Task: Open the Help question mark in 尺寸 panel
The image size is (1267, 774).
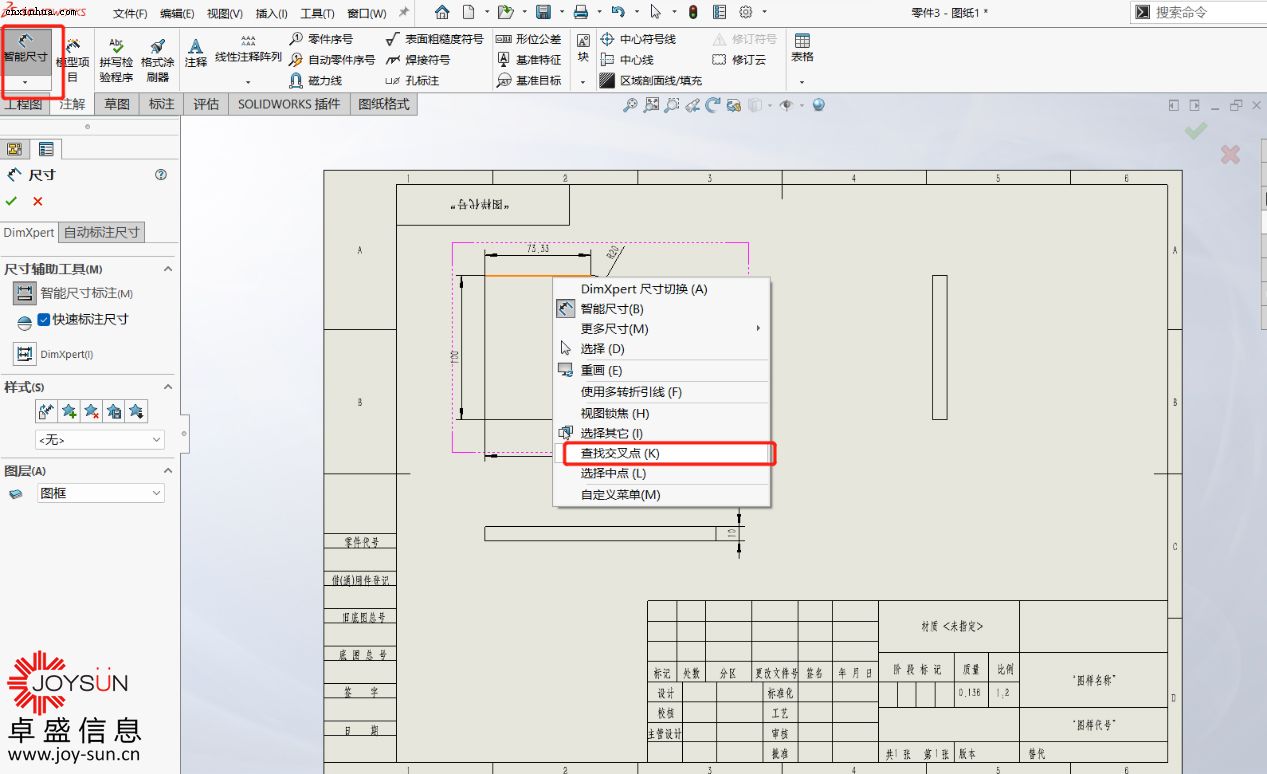Action: click(x=161, y=175)
